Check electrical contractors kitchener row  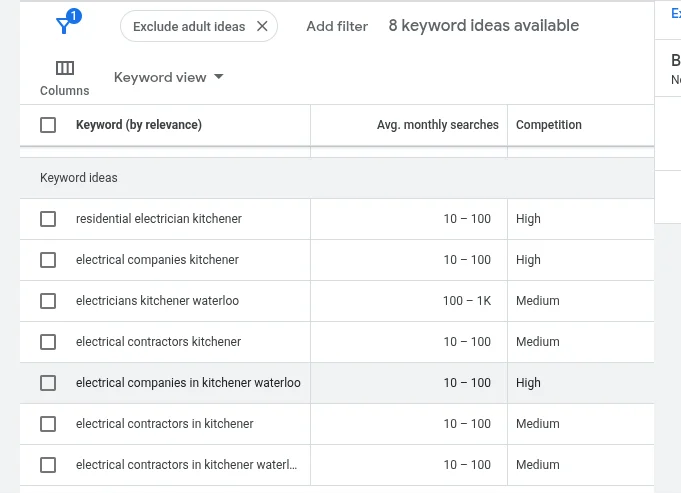tap(48, 342)
